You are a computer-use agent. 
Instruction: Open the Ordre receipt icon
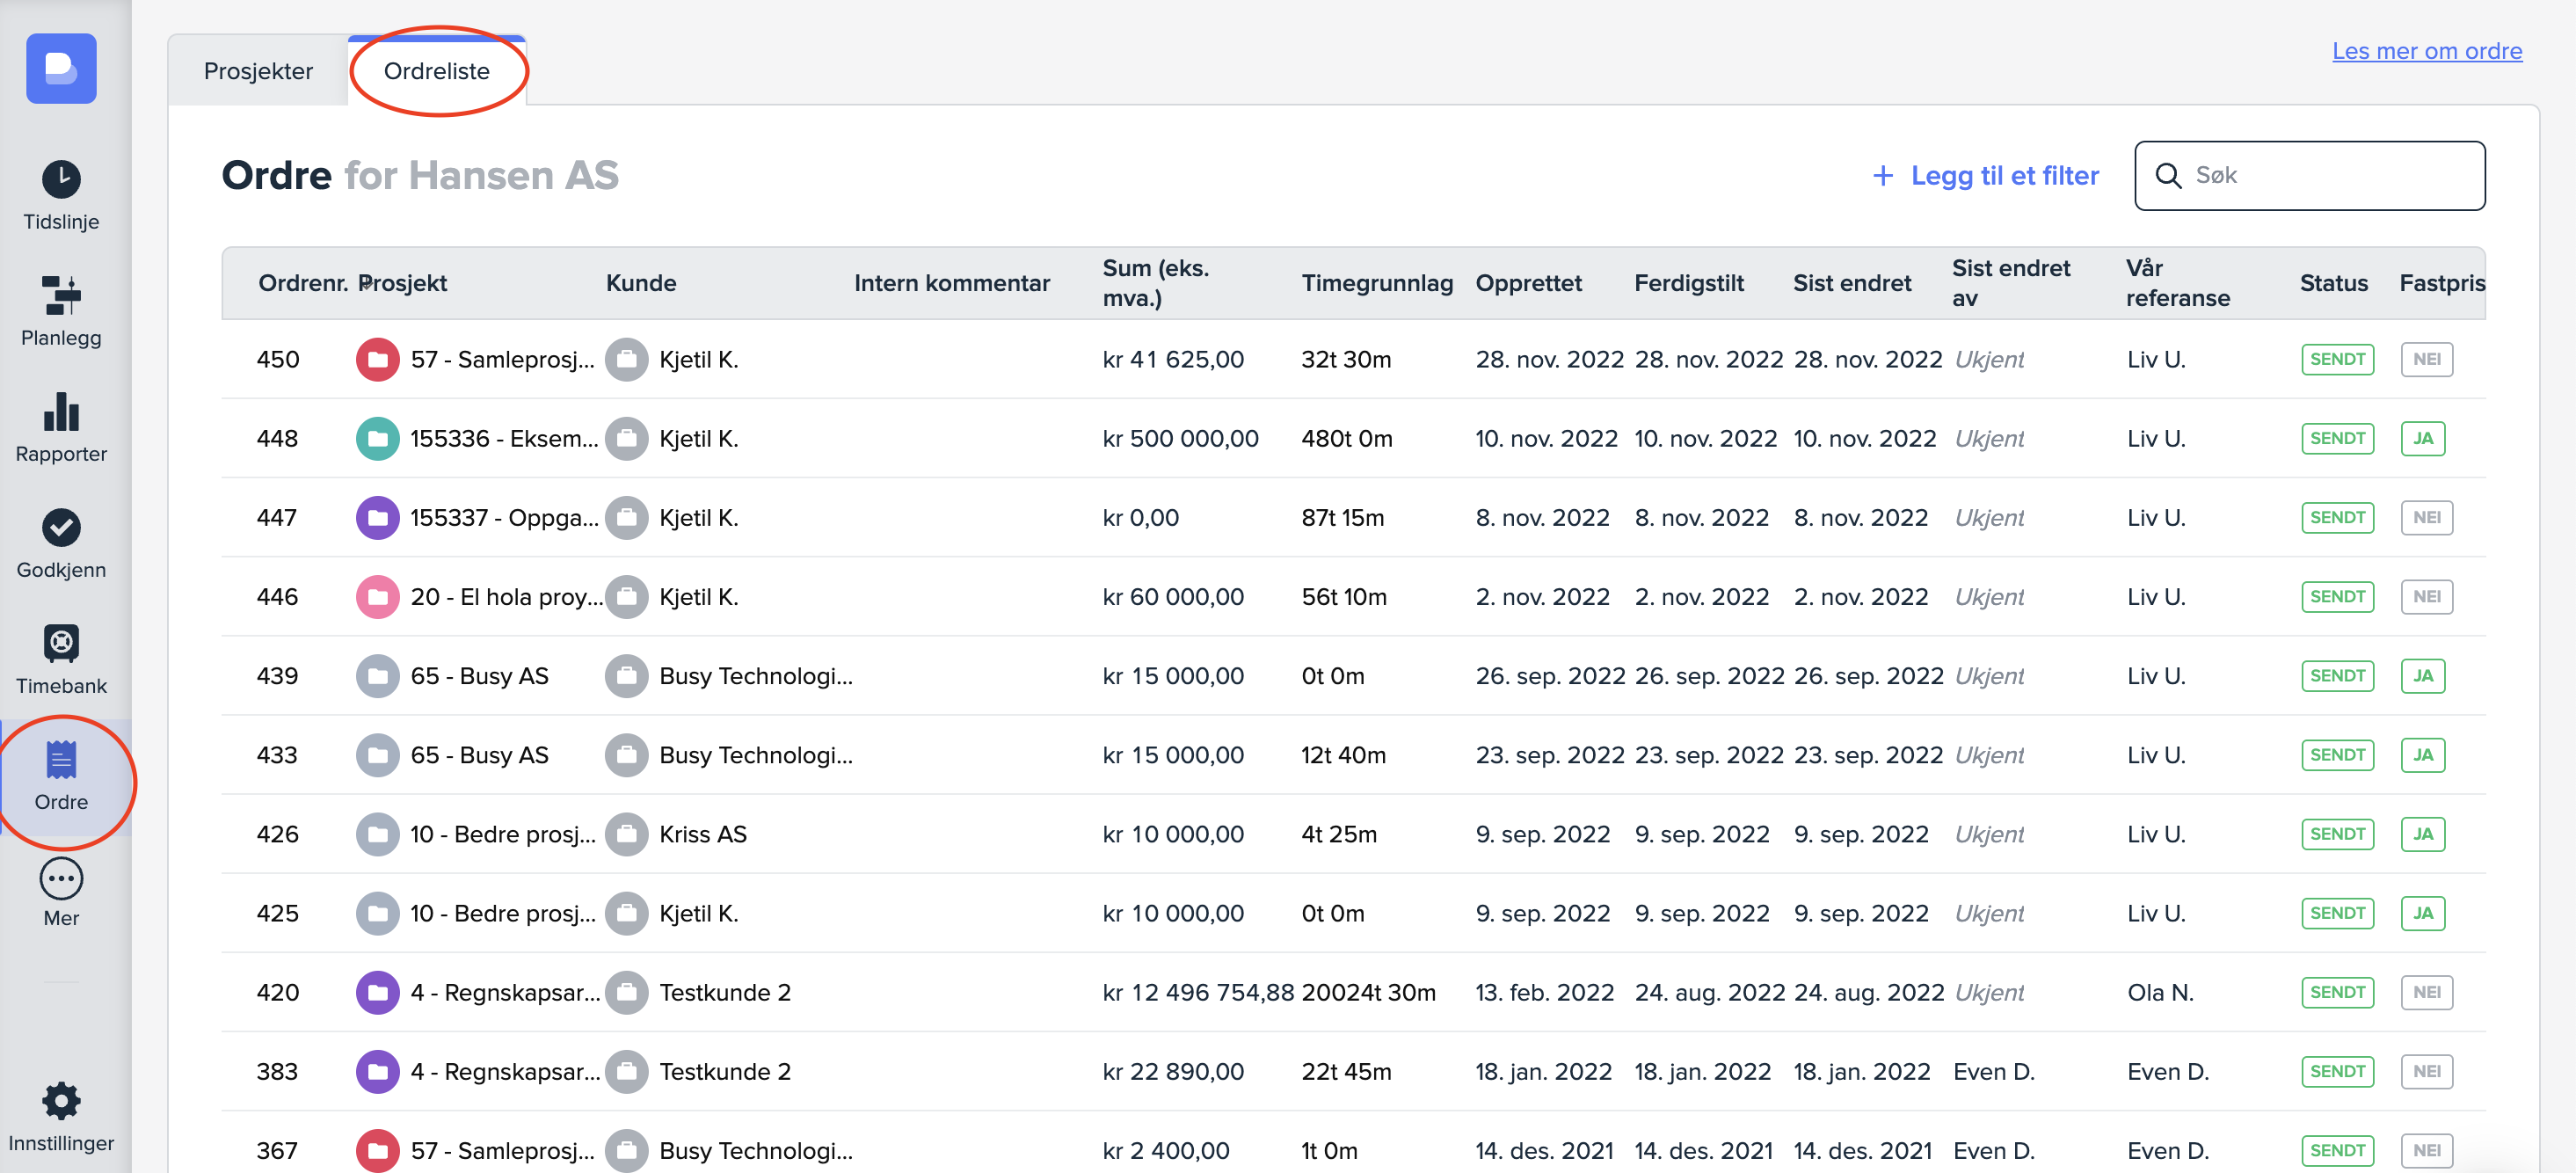click(x=61, y=760)
